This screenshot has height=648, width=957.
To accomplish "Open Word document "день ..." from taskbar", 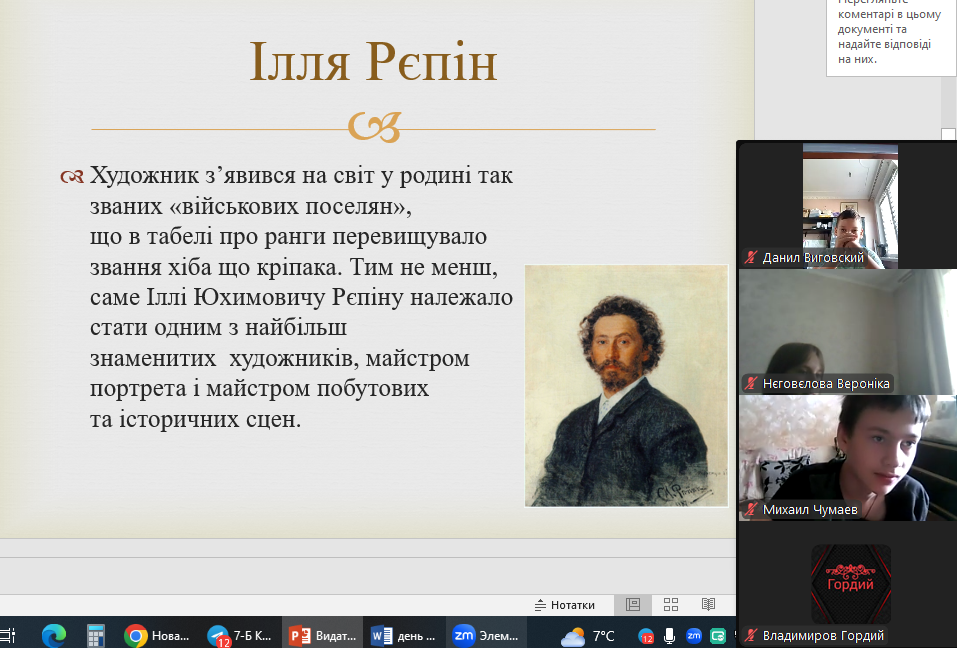I will coord(404,636).
